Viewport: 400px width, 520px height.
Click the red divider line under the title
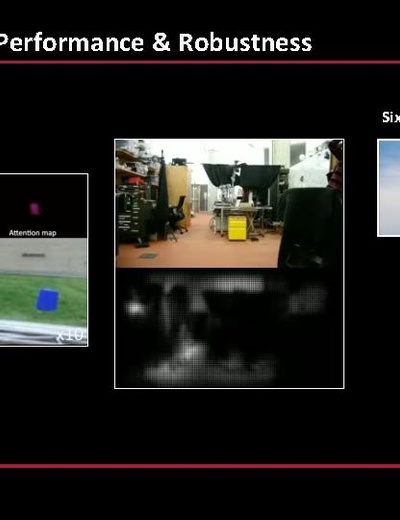200,62
